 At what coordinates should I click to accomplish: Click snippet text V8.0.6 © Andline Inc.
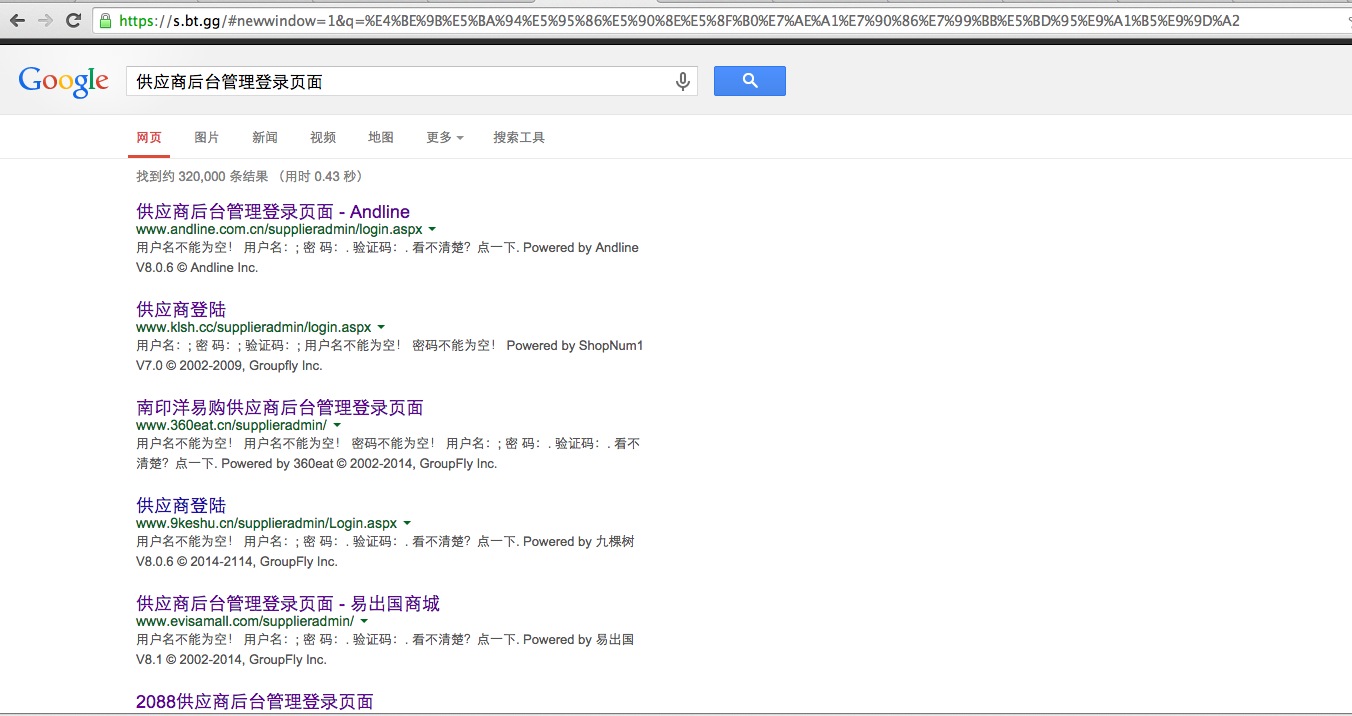(197, 268)
